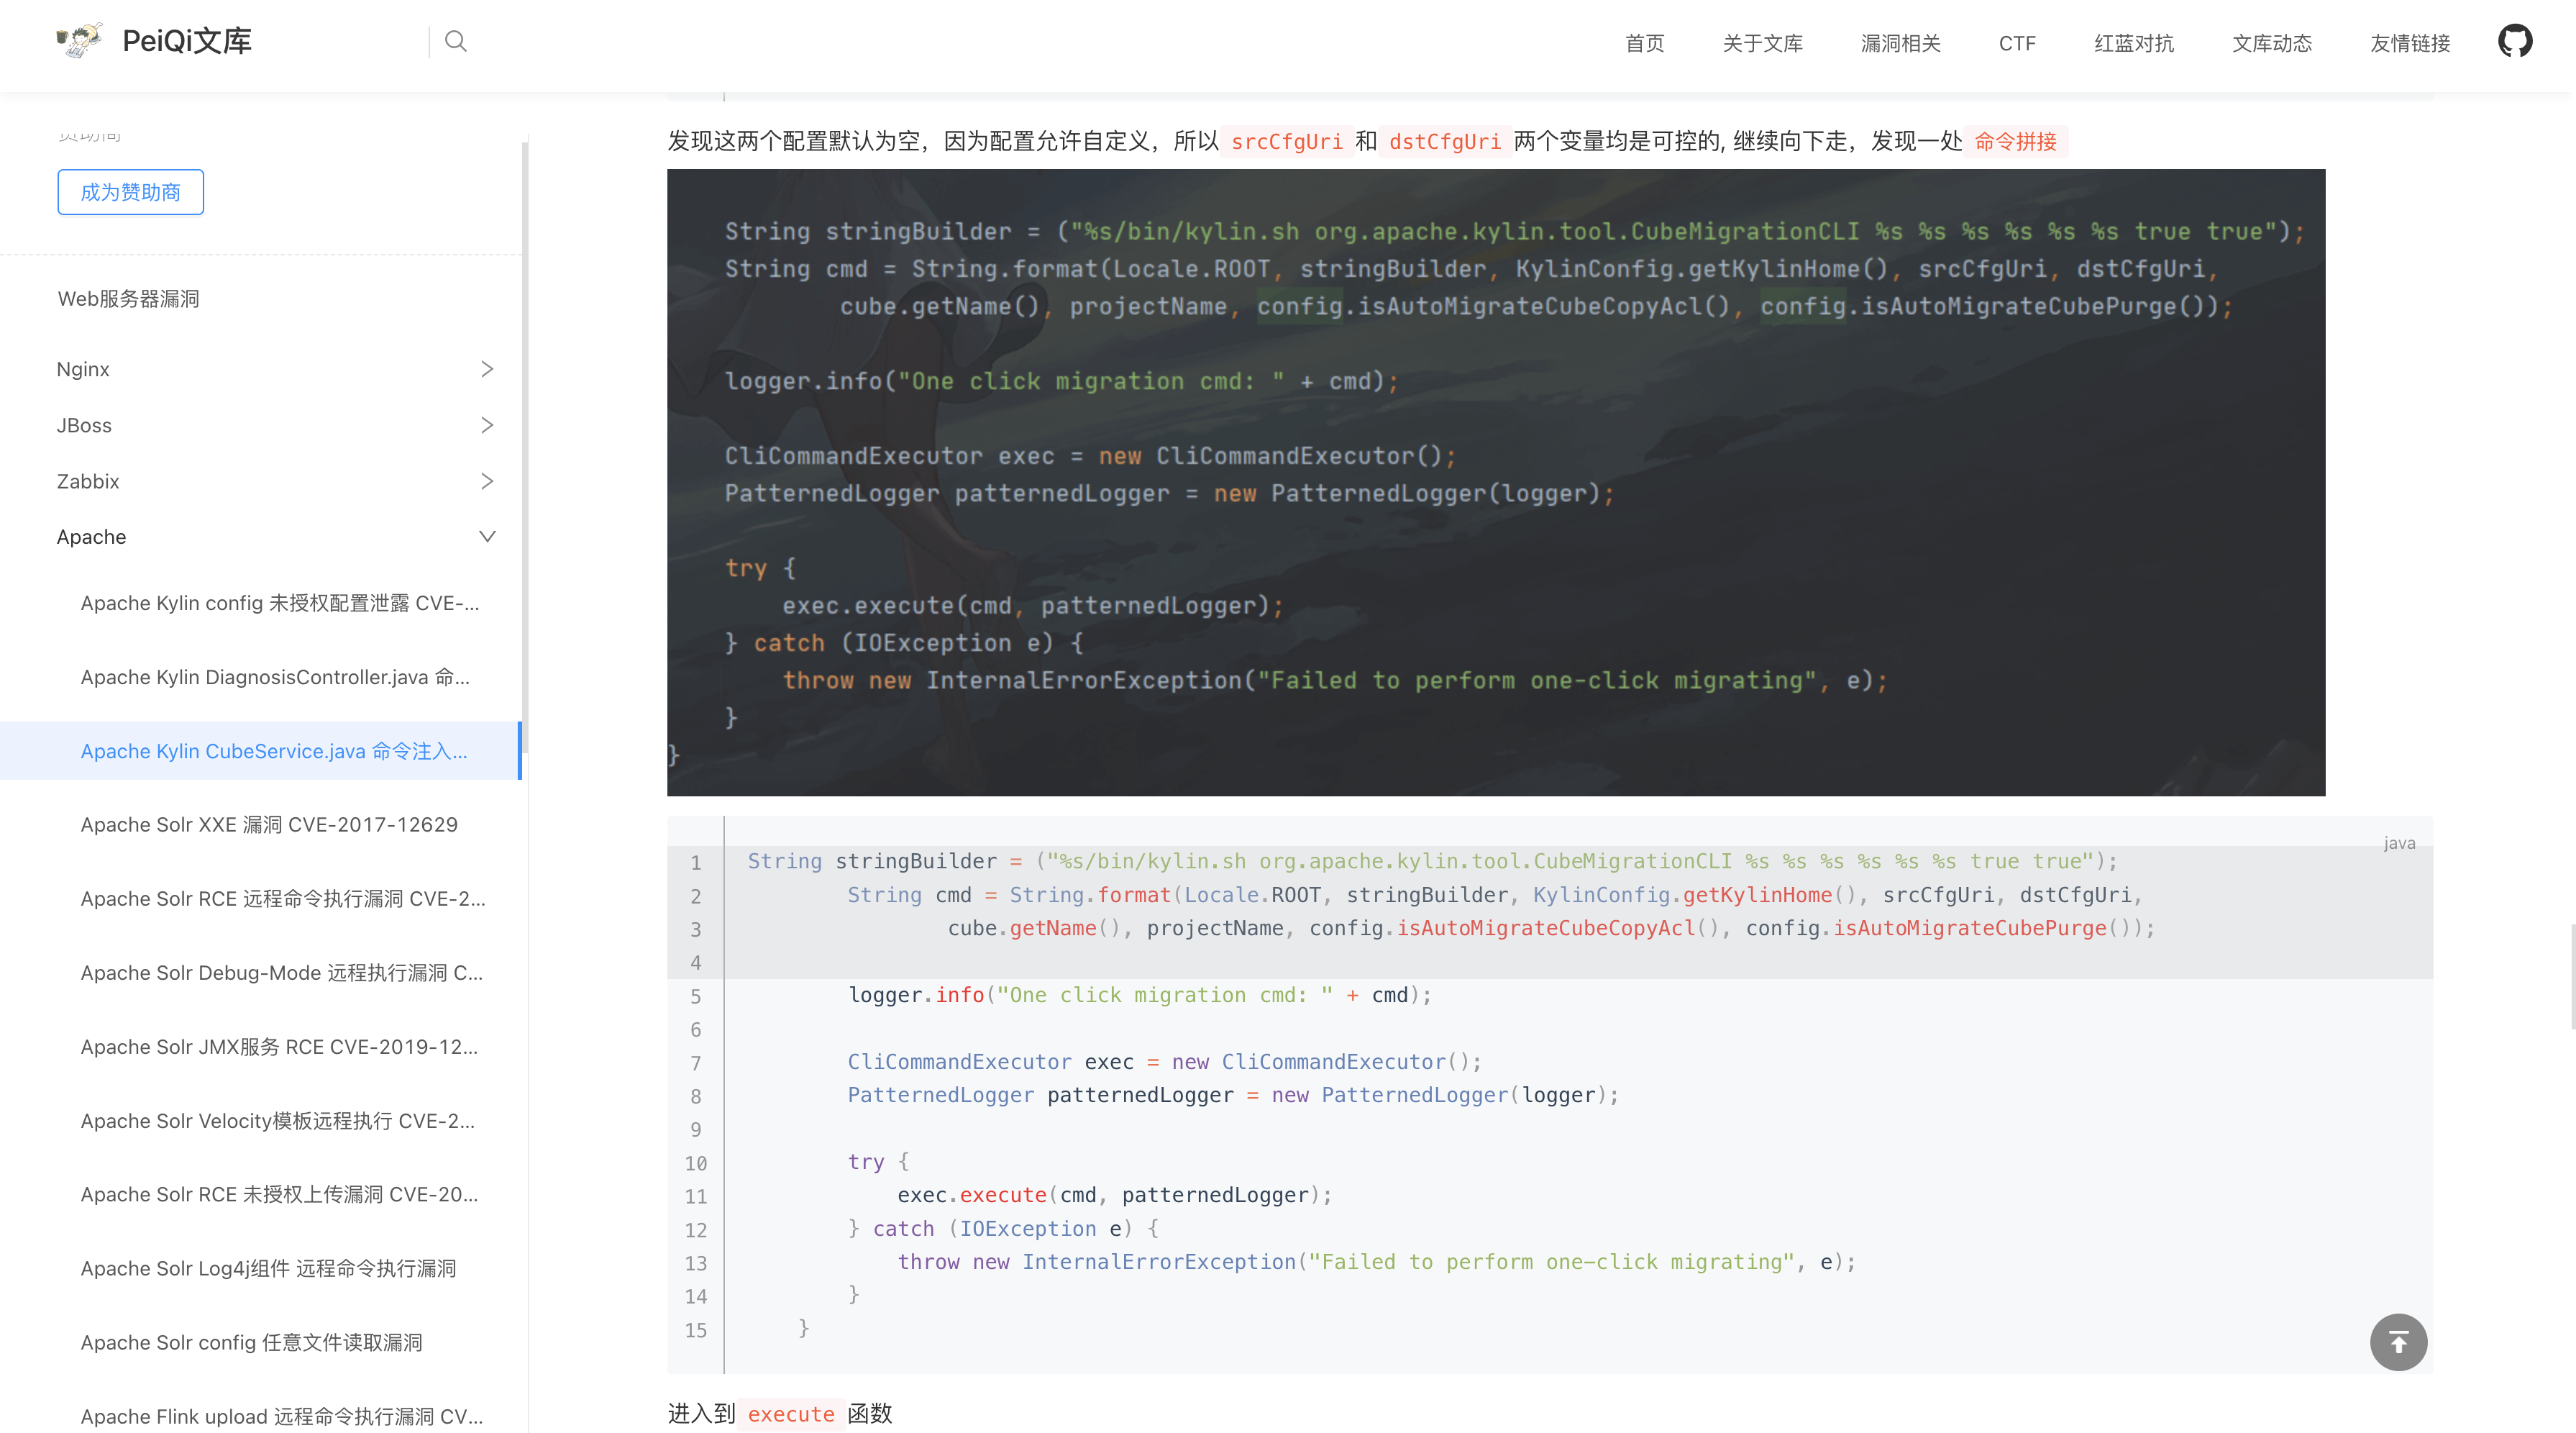
Task: Click the 成为赞助商 button
Action: point(130,192)
